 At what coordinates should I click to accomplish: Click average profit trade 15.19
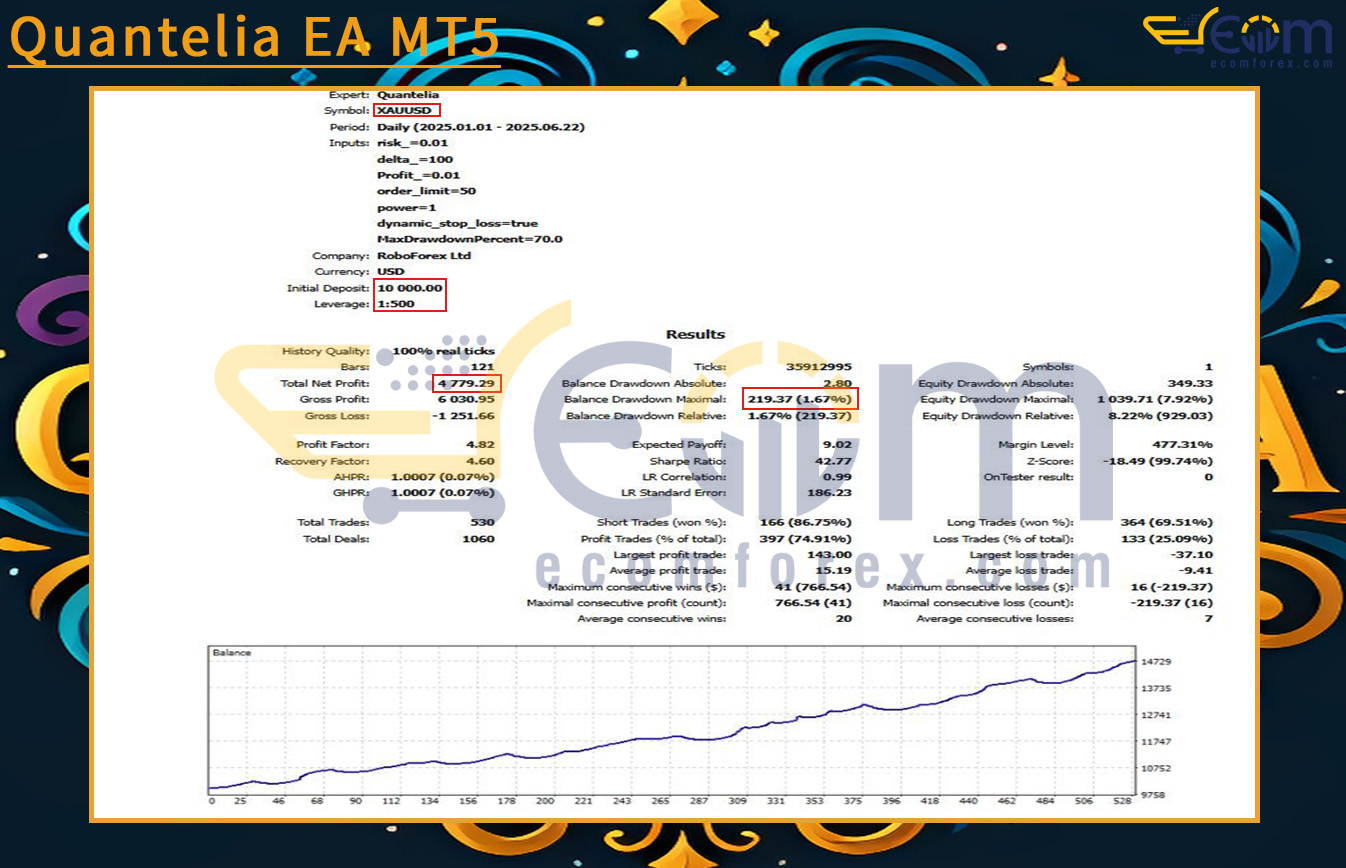click(x=835, y=571)
